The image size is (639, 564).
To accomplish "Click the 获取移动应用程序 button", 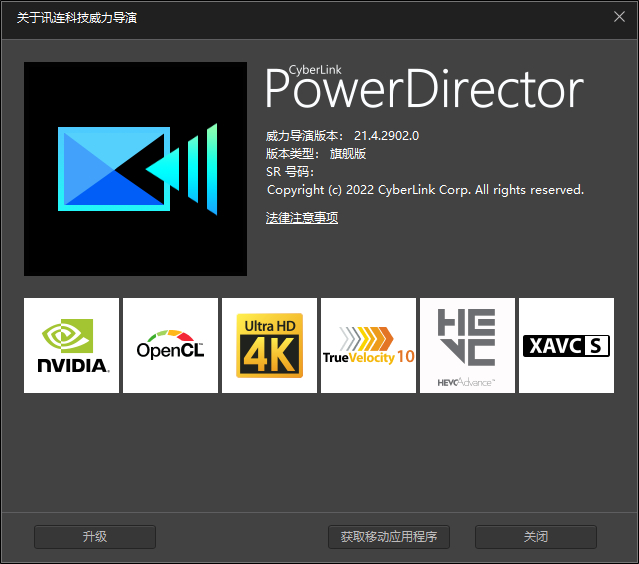I will coord(389,537).
